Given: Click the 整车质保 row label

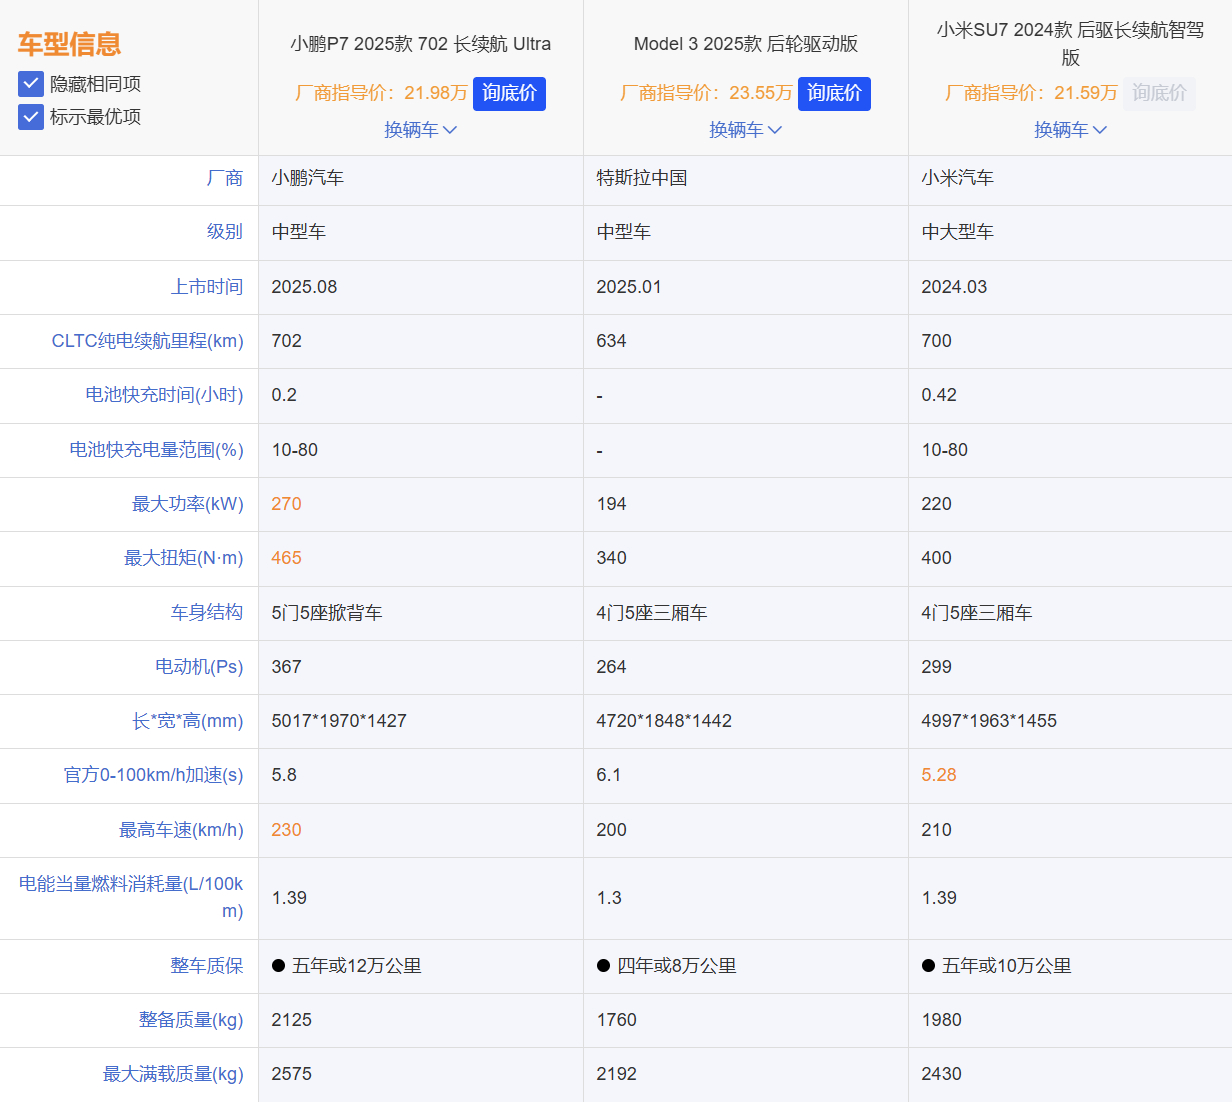Looking at the screenshot, I should point(207,966).
